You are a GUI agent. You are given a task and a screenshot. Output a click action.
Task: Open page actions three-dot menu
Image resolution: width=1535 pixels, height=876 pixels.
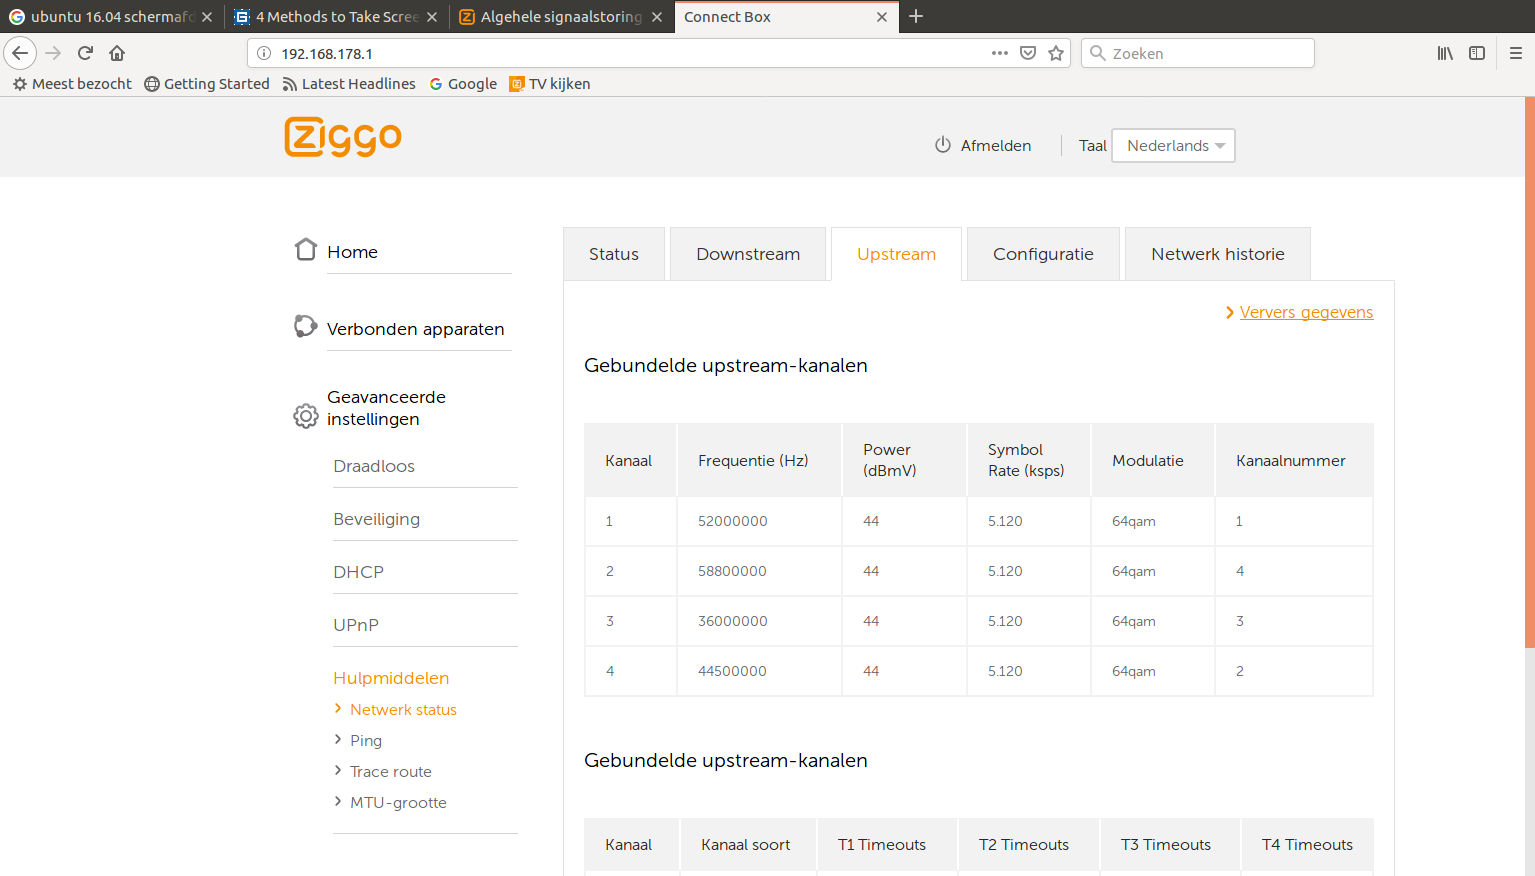coord(1000,53)
